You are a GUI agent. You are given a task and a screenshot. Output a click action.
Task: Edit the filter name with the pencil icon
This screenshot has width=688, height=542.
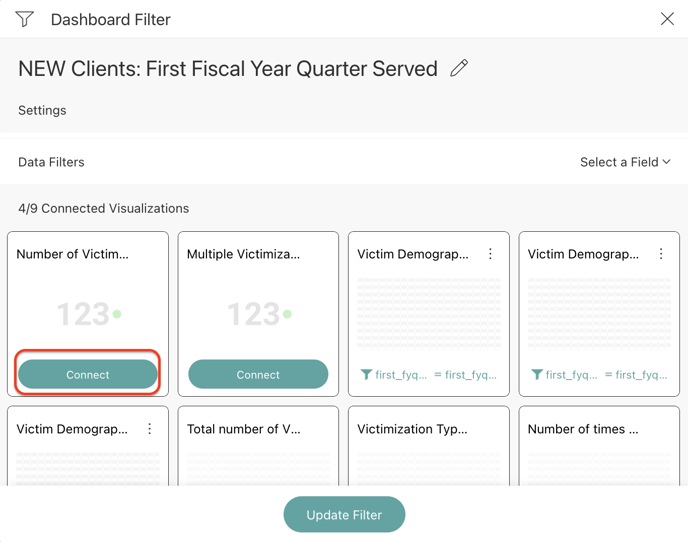[x=459, y=68]
